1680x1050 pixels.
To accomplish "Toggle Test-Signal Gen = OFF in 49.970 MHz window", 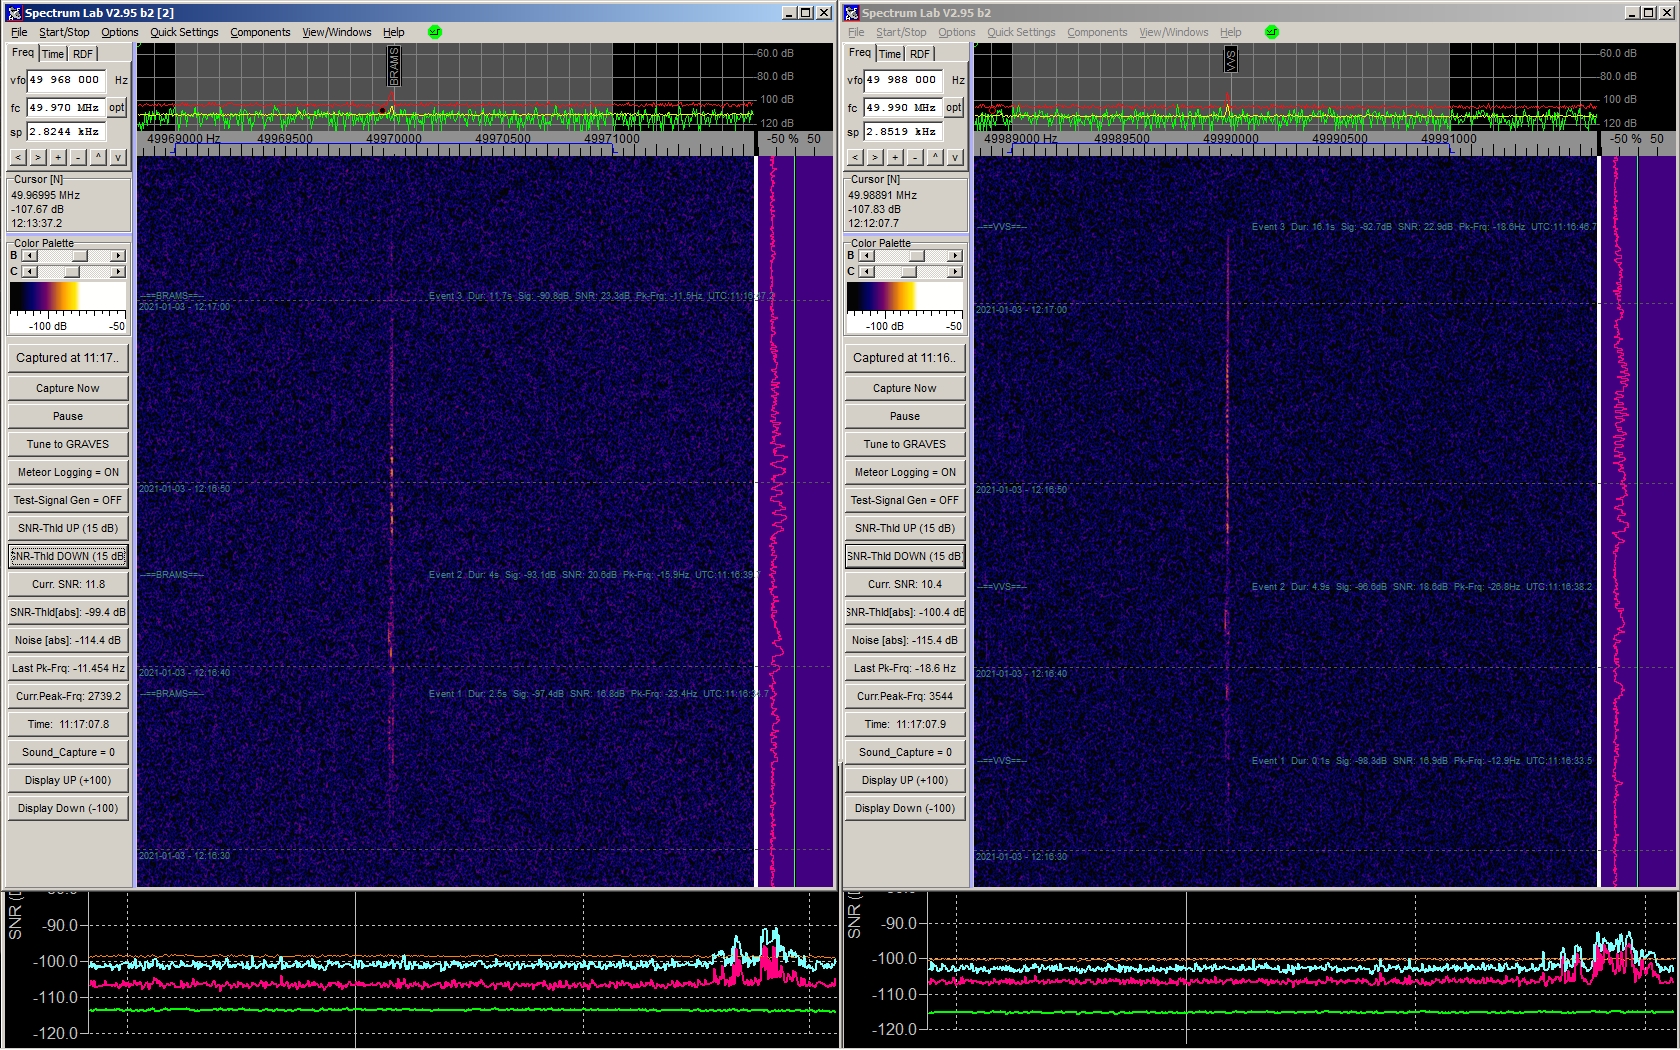I will [68, 500].
